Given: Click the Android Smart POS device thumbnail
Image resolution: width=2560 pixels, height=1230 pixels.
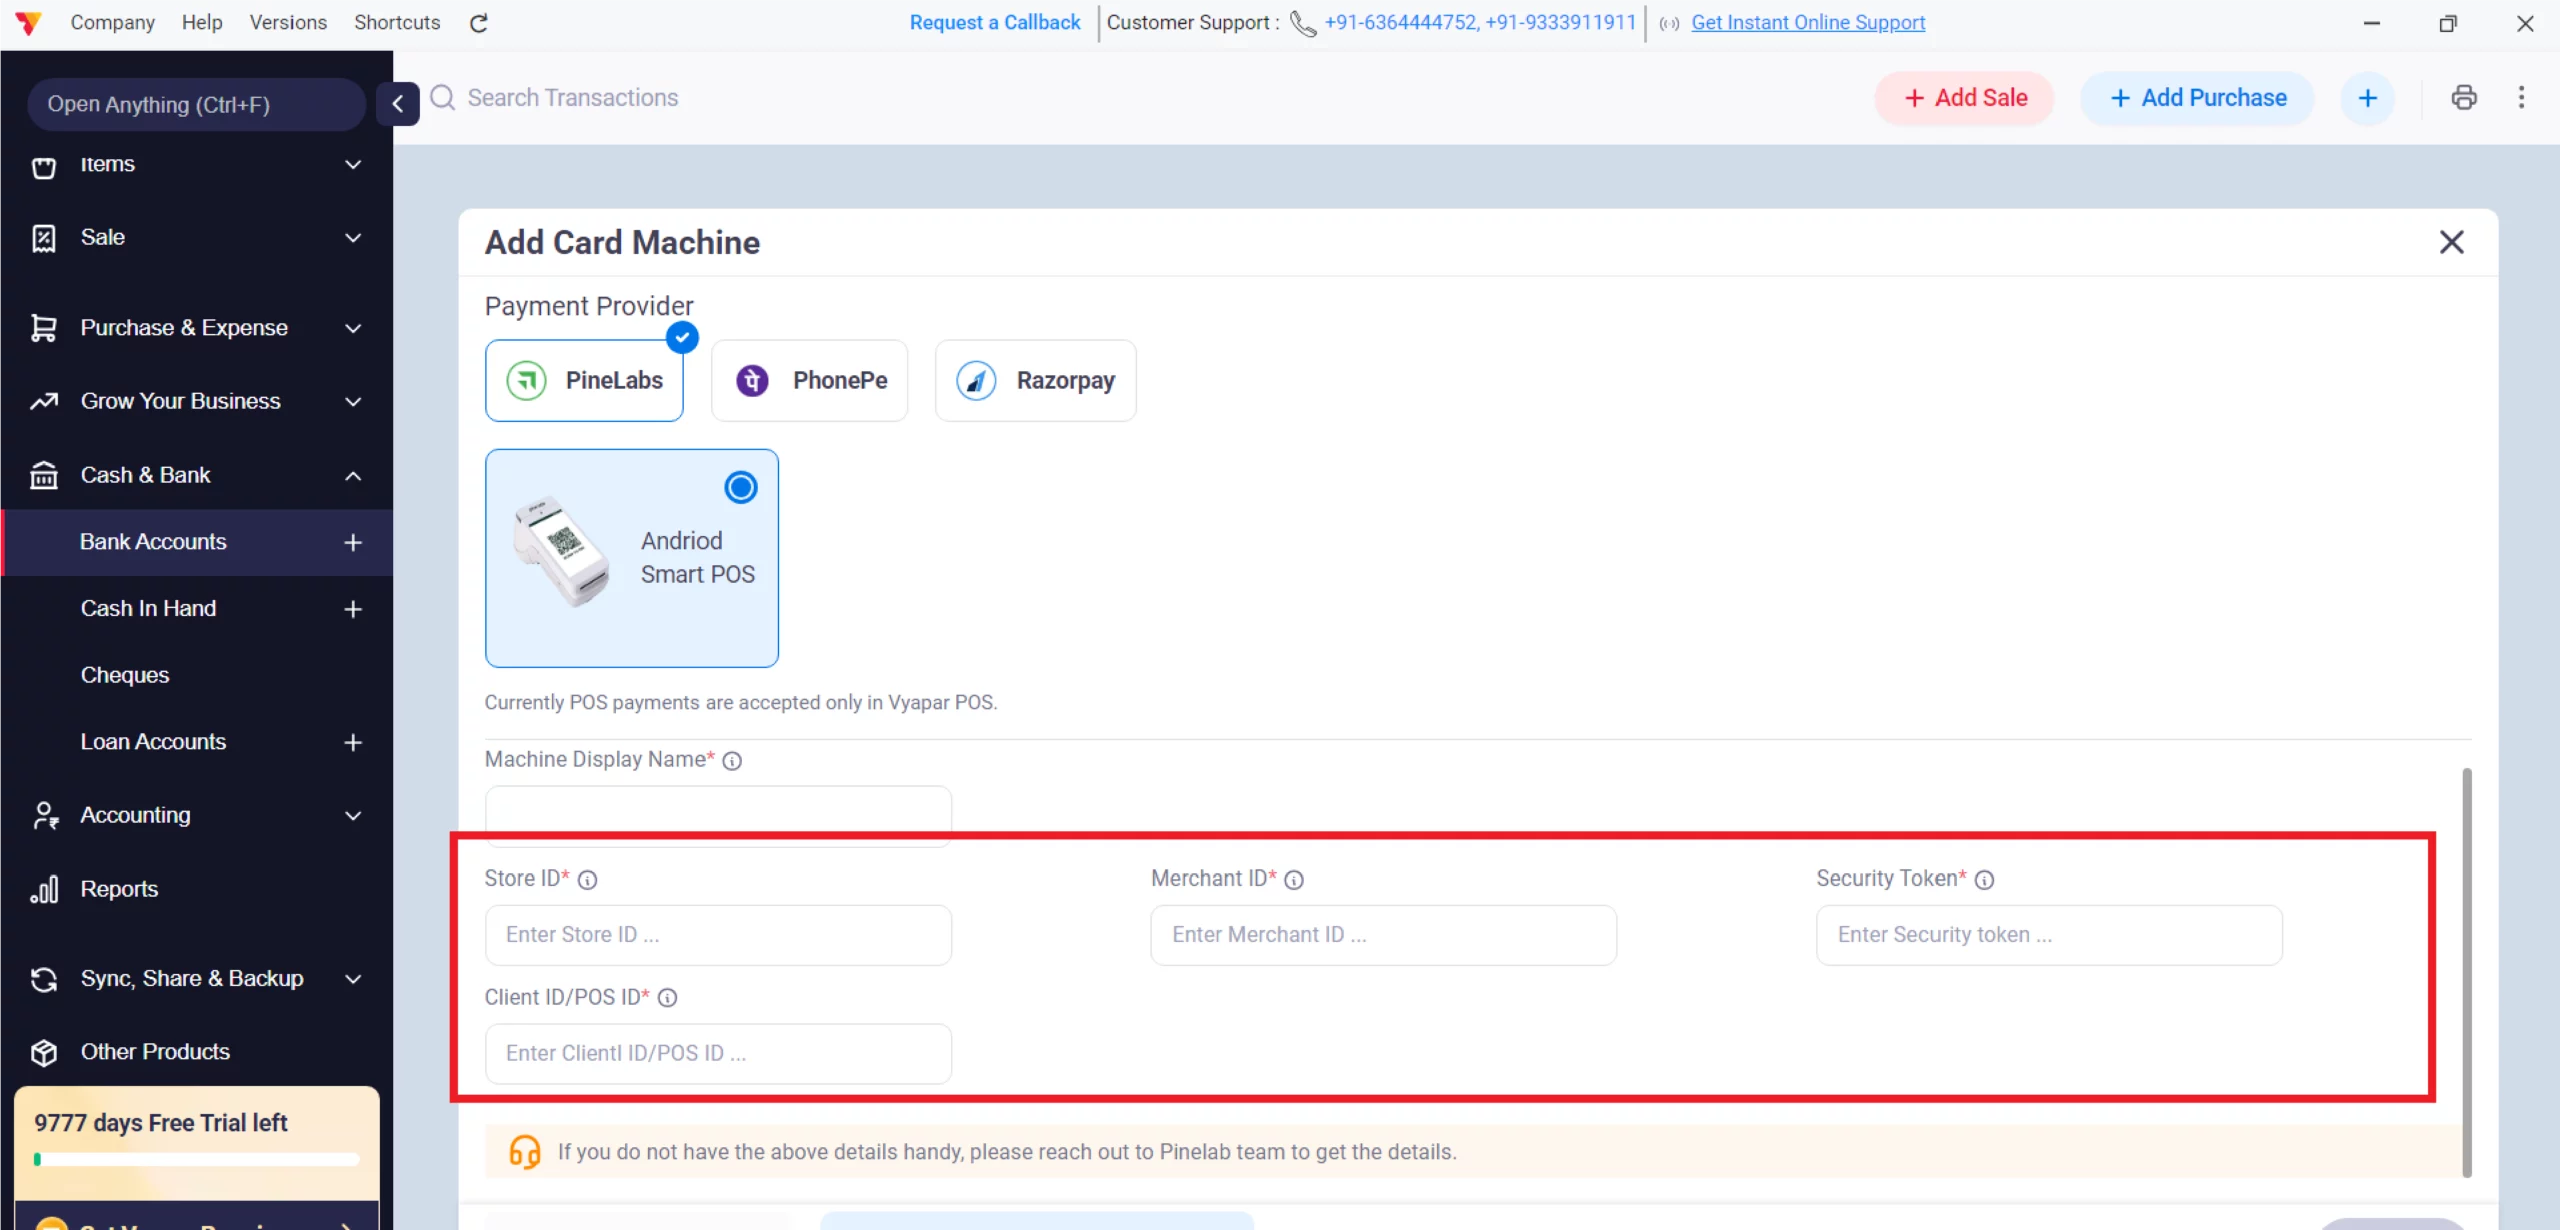Looking at the screenshot, I should pyautogui.click(x=562, y=551).
